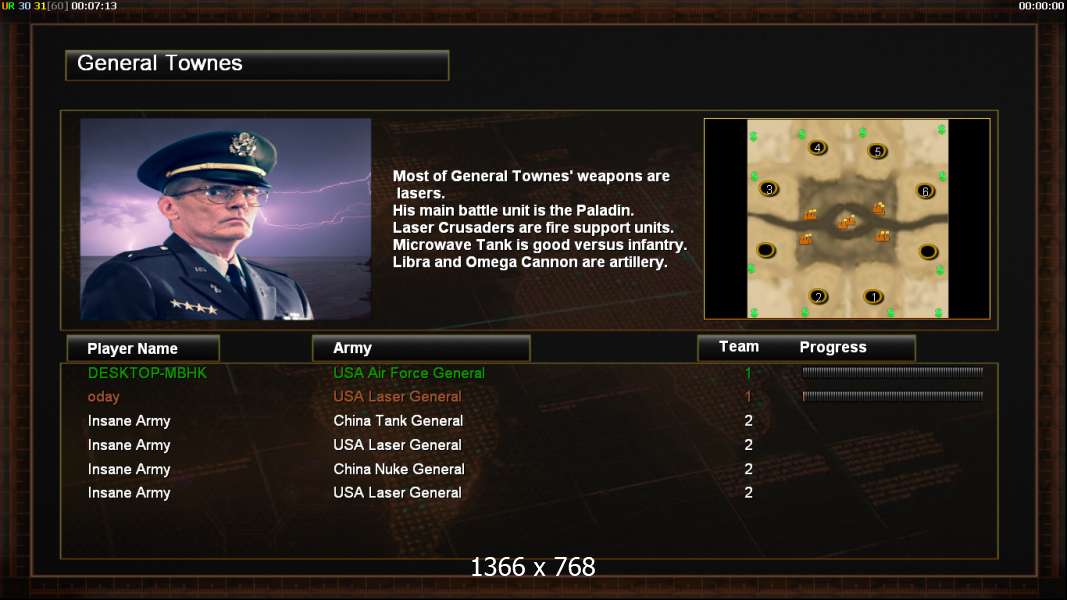Click start position 6 marker
Screen dimensions: 1067x600
tap(925, 191)
